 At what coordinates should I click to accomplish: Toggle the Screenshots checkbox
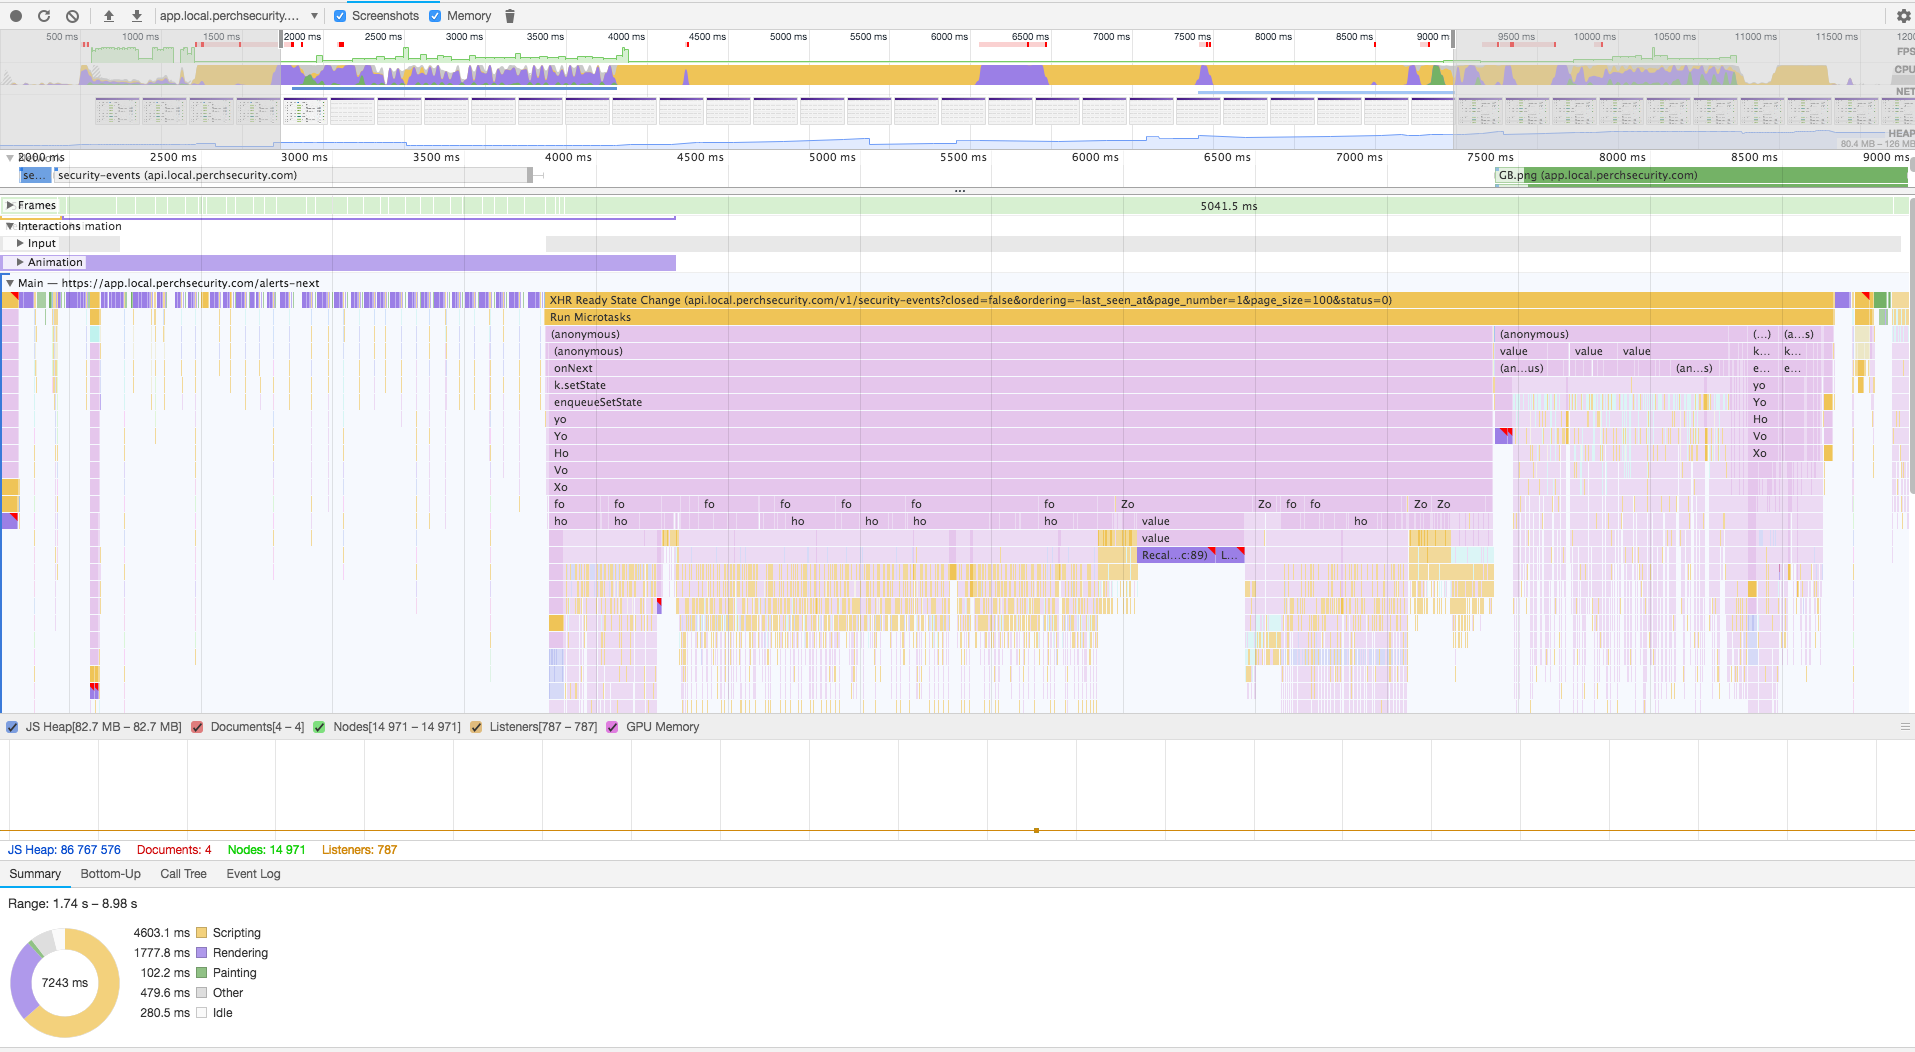click(340, 16)
